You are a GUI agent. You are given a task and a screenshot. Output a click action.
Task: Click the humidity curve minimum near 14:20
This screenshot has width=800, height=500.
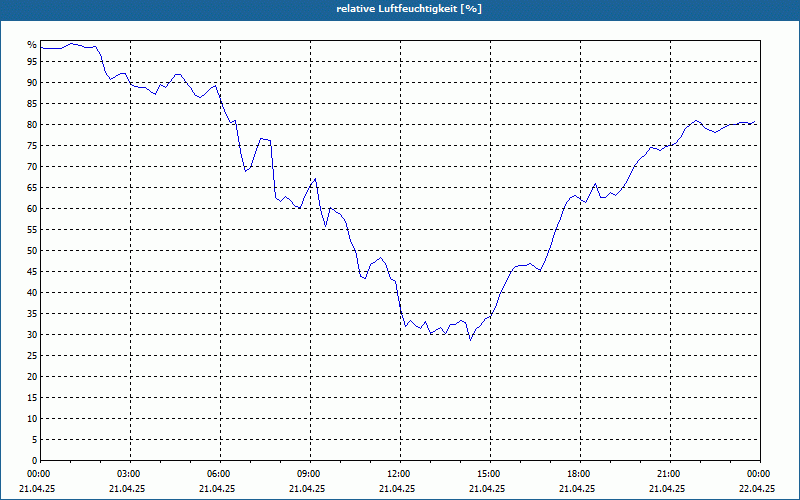(x=470, y=340)
